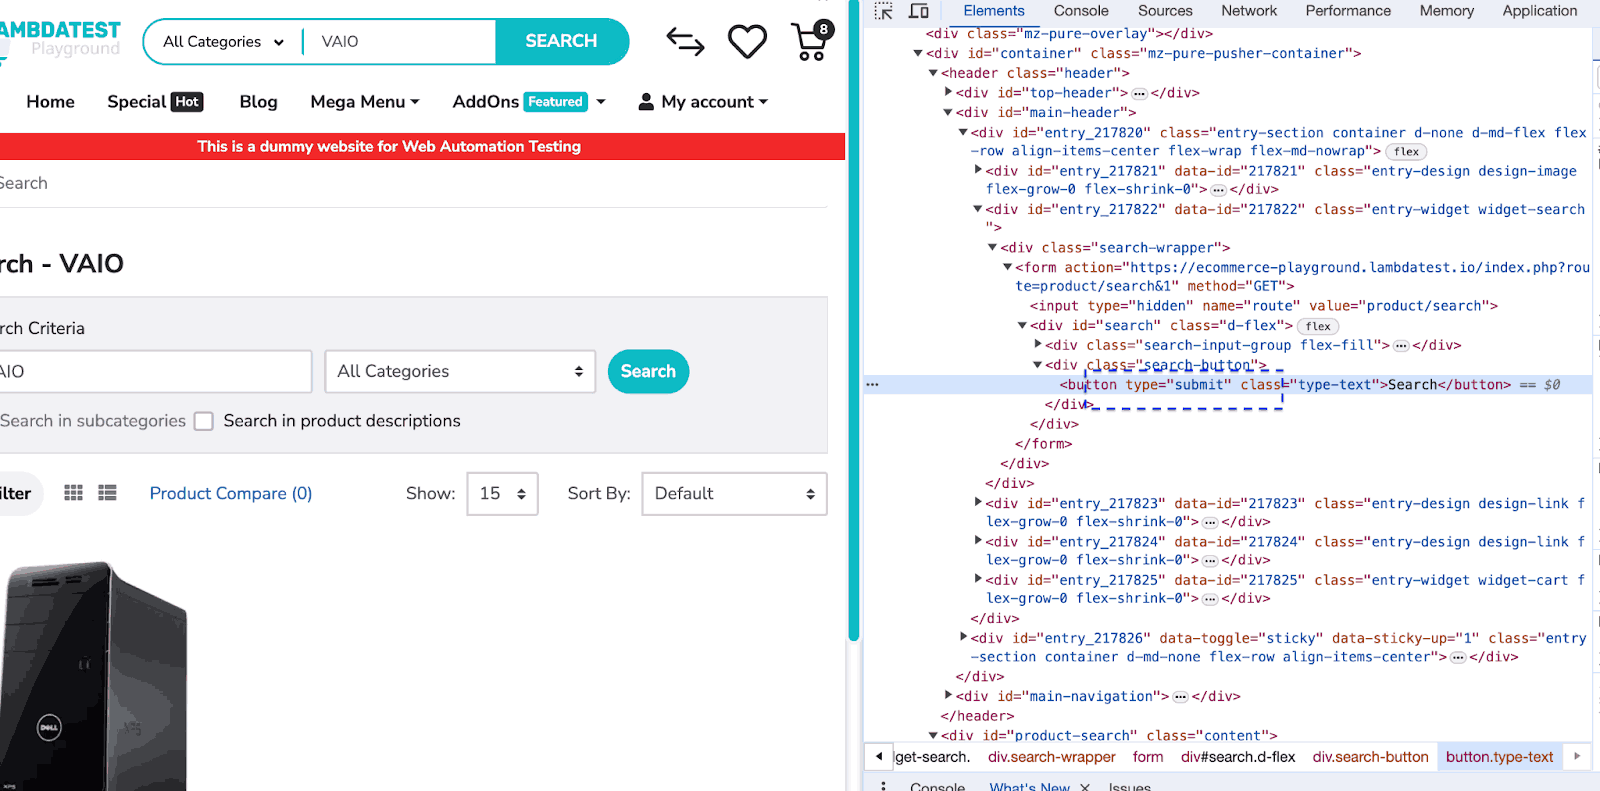Open All Categories select in search criteria

460,371
